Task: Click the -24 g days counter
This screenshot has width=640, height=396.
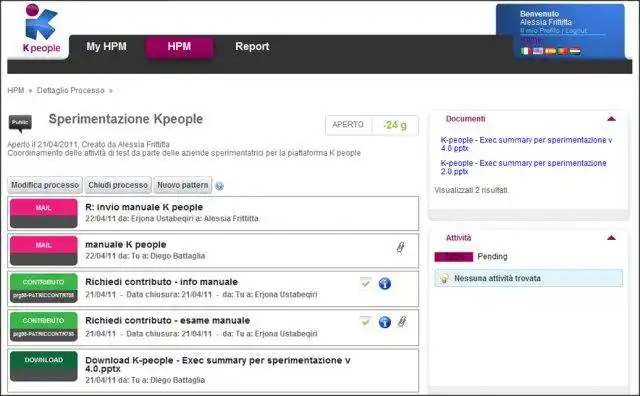Action: [x=395, y=125]
